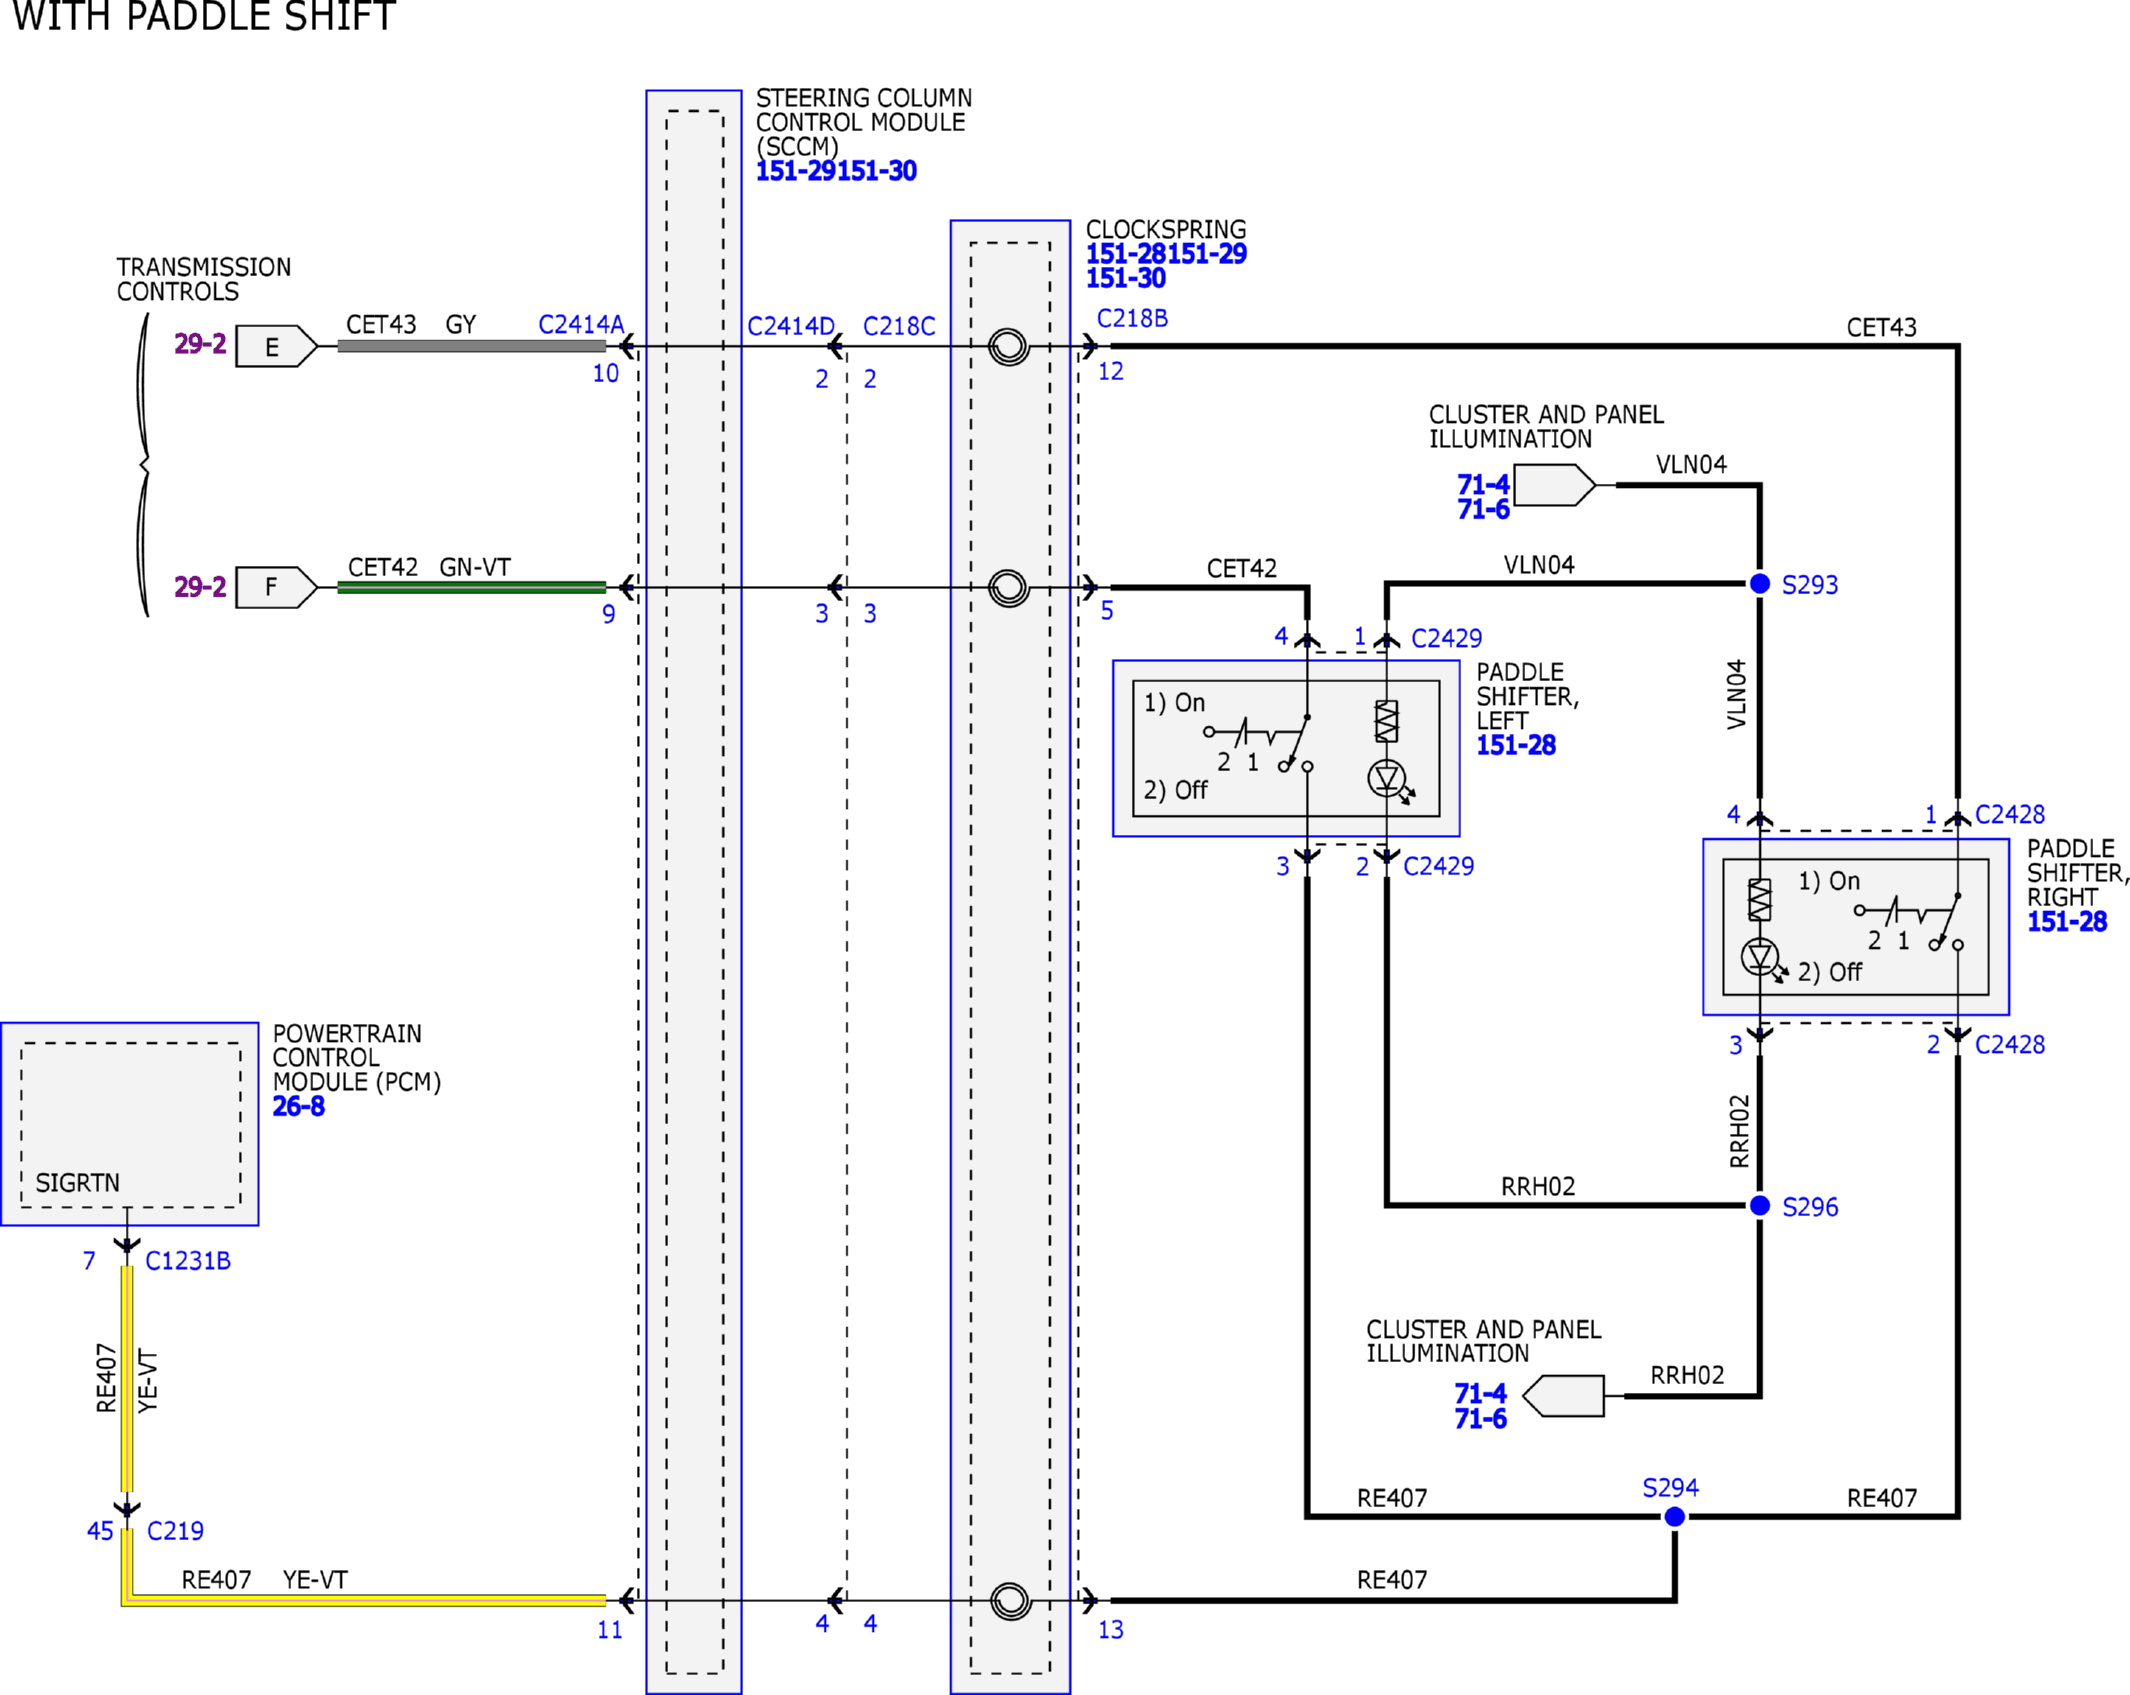Open the 71-4 link beside the RRH02 arrow
Viewport: 2130px width, 1695px height.
coord(1480,1394)
